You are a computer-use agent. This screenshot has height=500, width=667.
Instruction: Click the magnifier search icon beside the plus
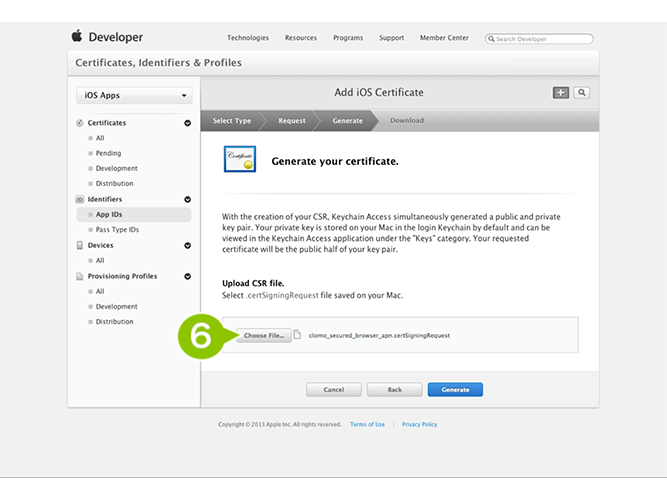click(581, 92)
